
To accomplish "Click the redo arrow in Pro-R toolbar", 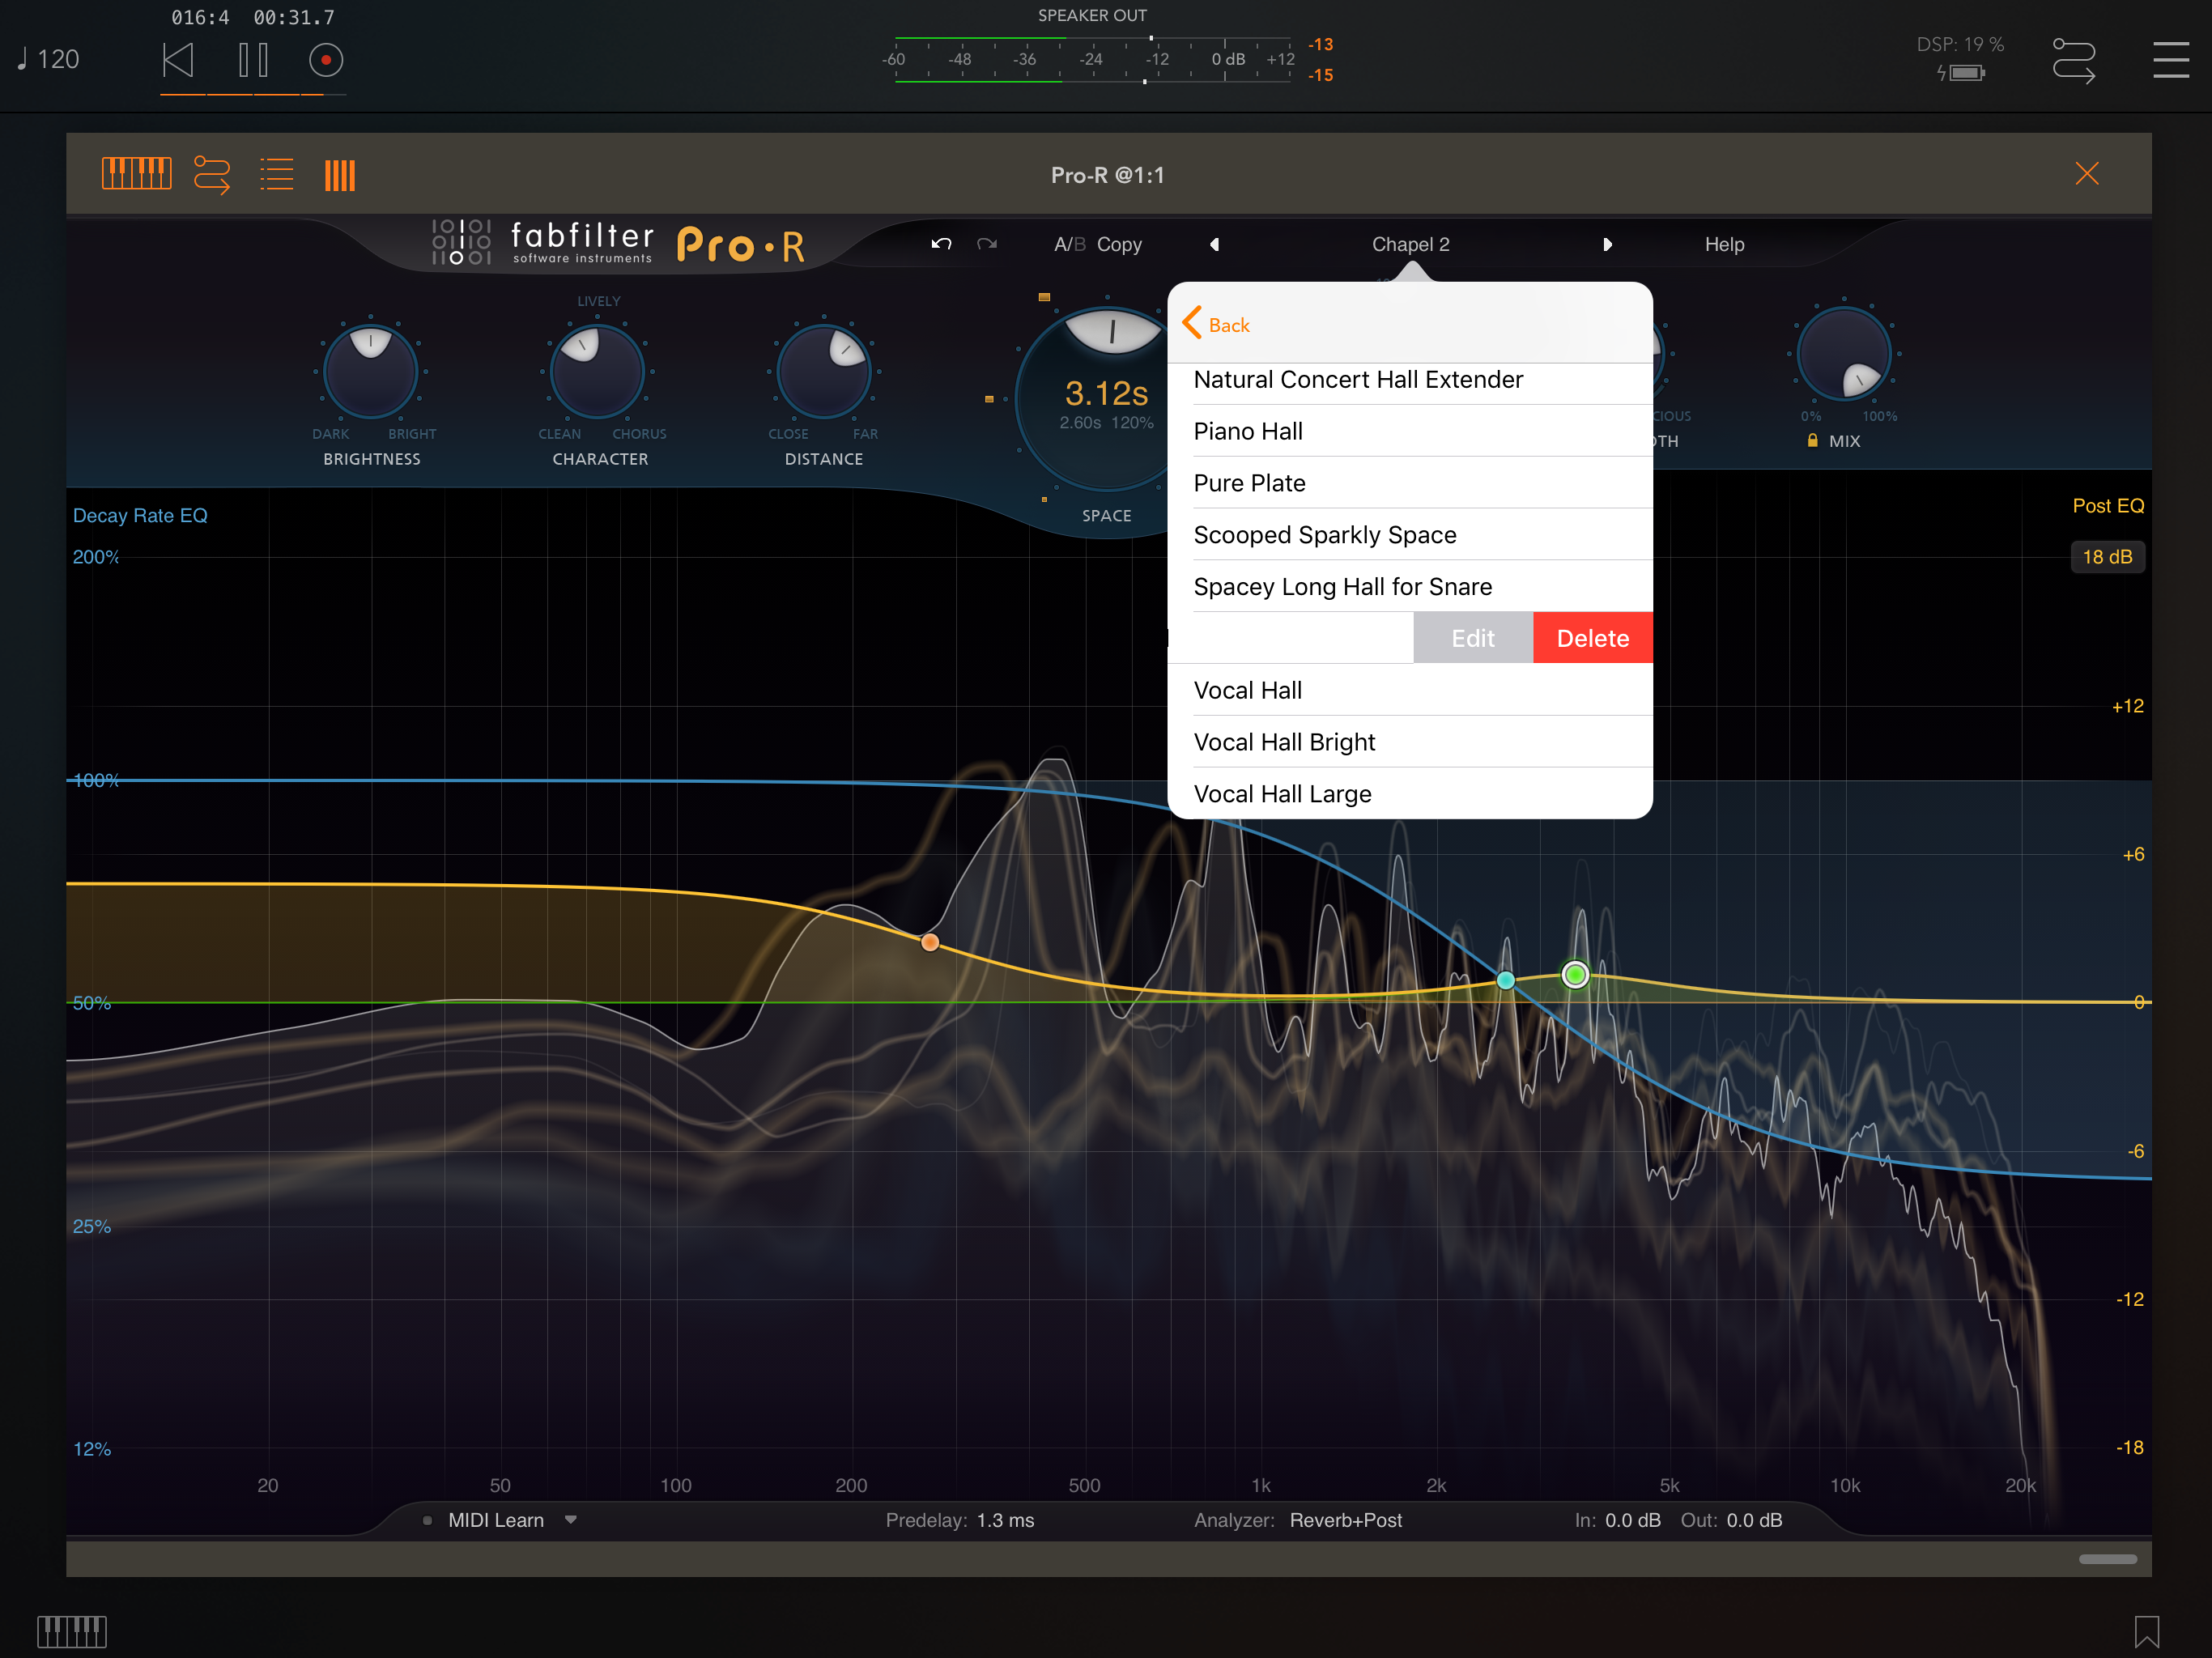I will tap(987, 244).
